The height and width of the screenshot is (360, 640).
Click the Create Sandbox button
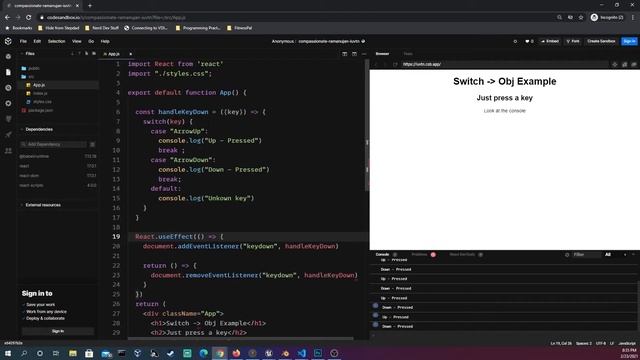tap(601, 41)
